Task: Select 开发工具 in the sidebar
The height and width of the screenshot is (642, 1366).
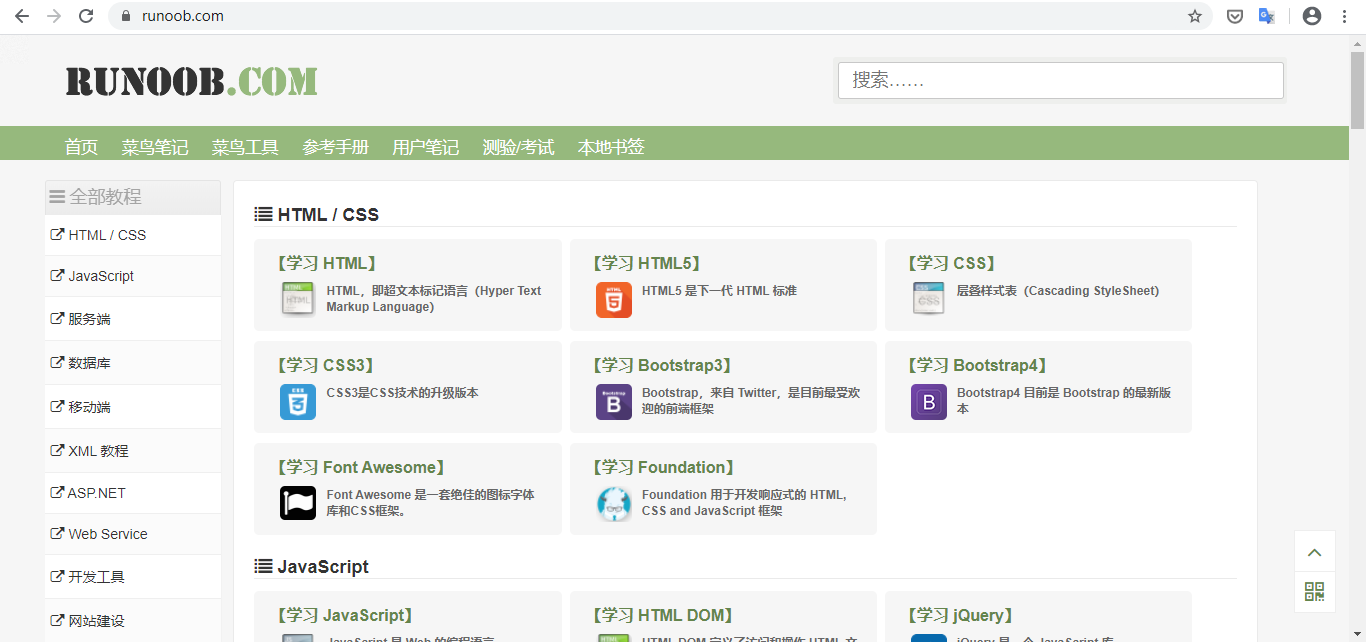Action: (x=133, y=577)
